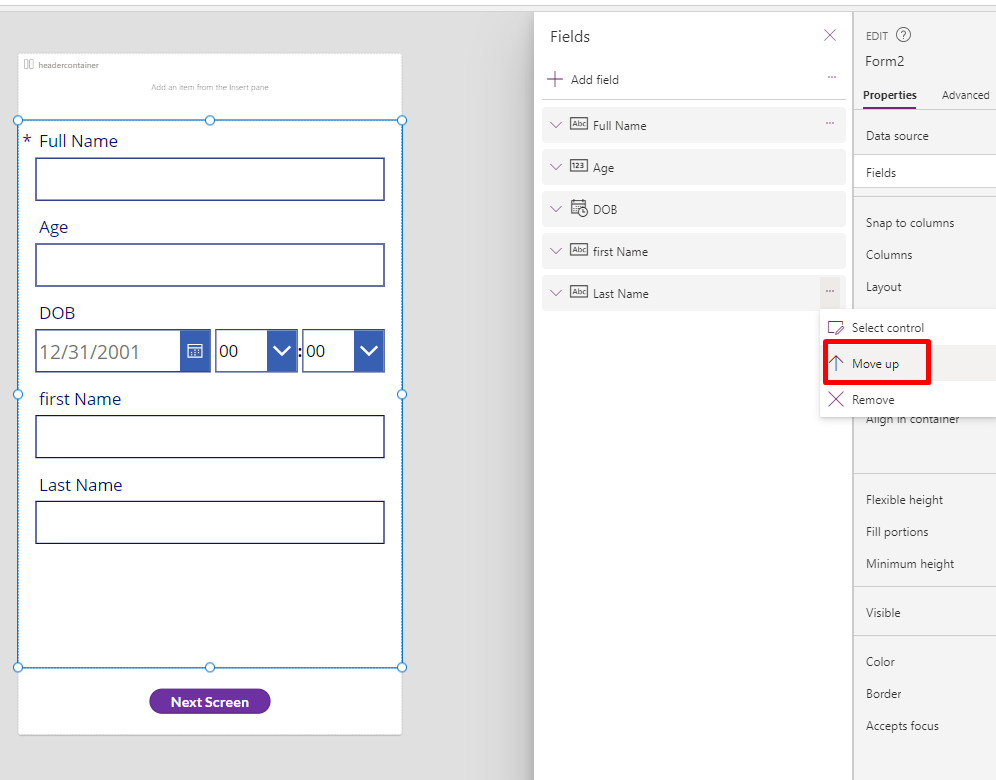Click the Border property label
The height and width of the screenshot is (780, 996).
click(884, 693)
